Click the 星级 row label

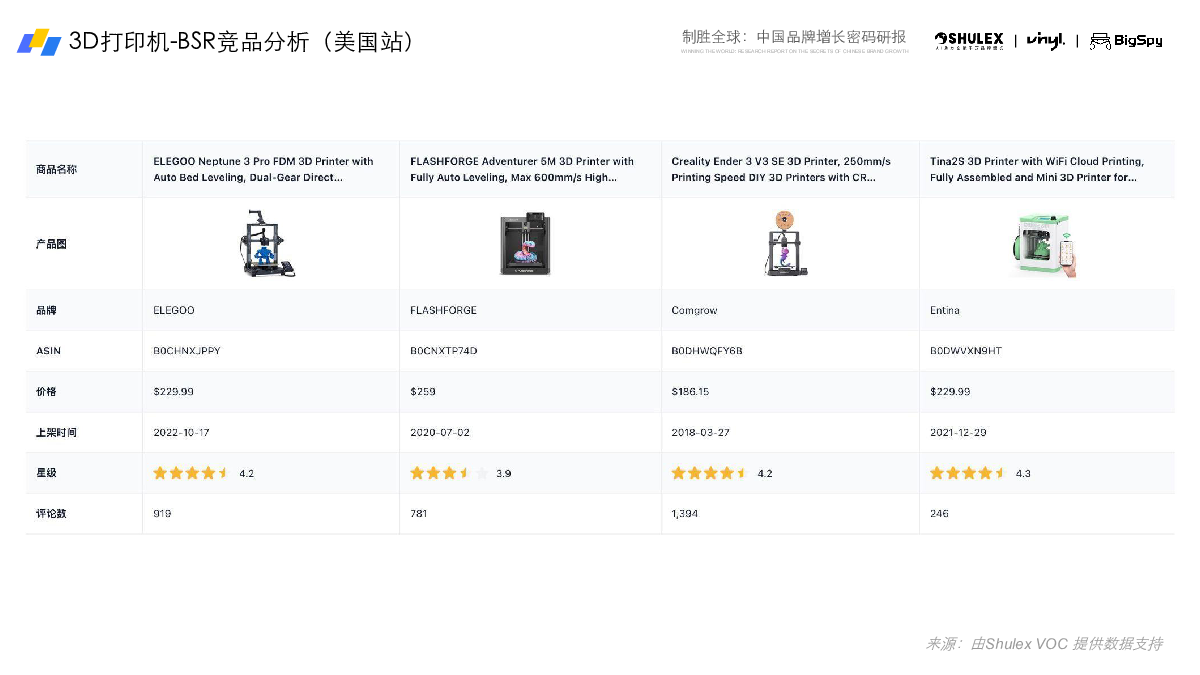[x=46, y=473]
